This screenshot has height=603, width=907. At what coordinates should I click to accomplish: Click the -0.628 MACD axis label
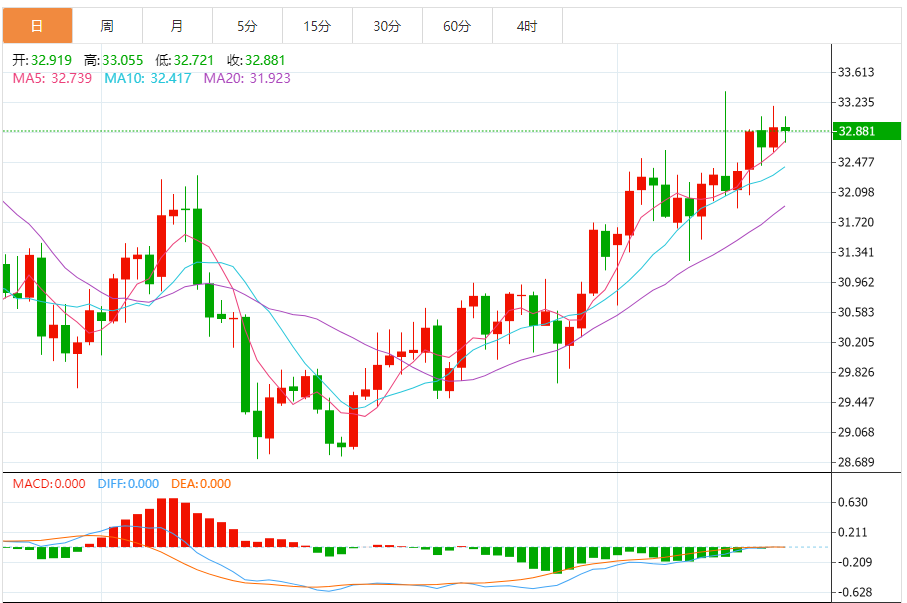coord(855,593)
